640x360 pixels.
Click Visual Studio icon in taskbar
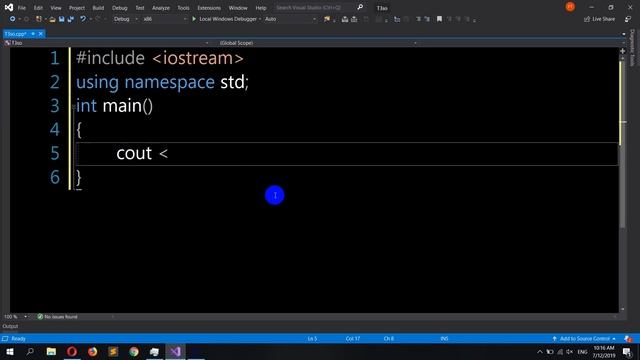click(176, 351)
